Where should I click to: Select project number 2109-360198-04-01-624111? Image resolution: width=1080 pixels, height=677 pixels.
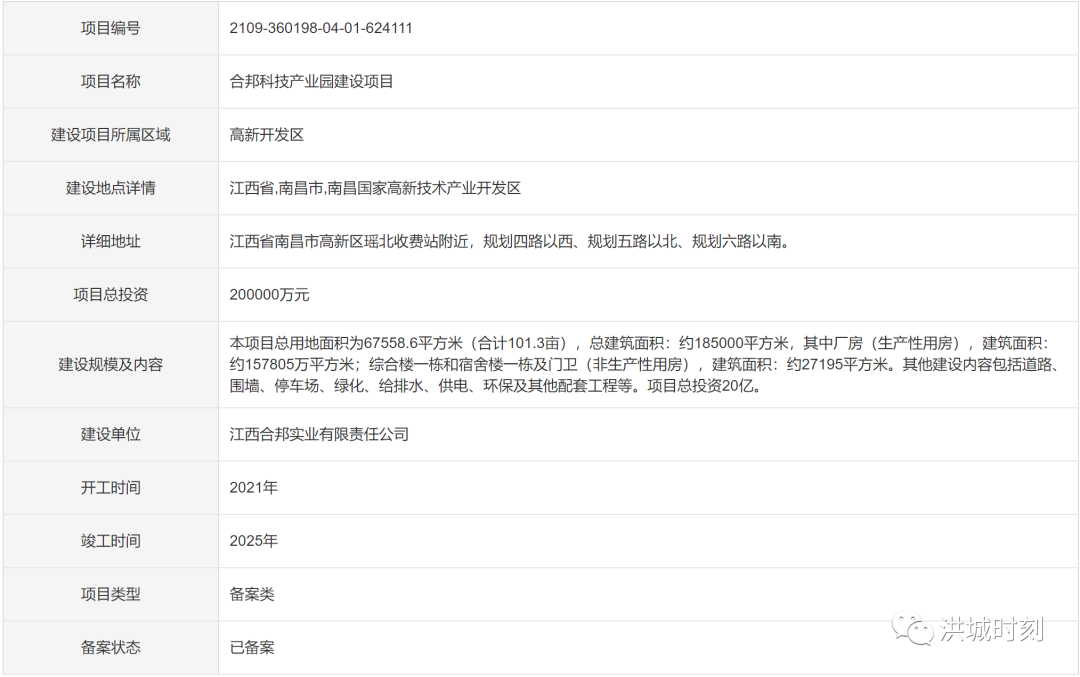[x=321, y=28]
